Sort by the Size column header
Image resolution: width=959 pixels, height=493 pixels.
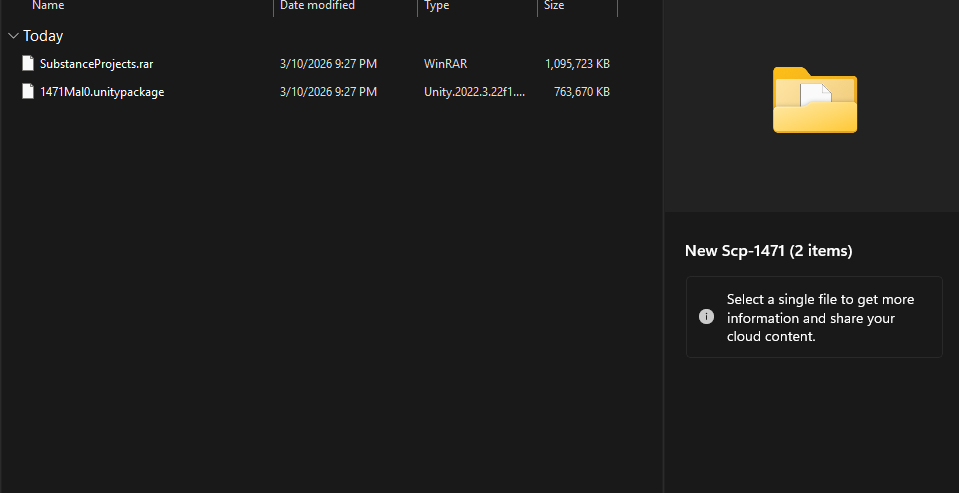click(554, 6)
